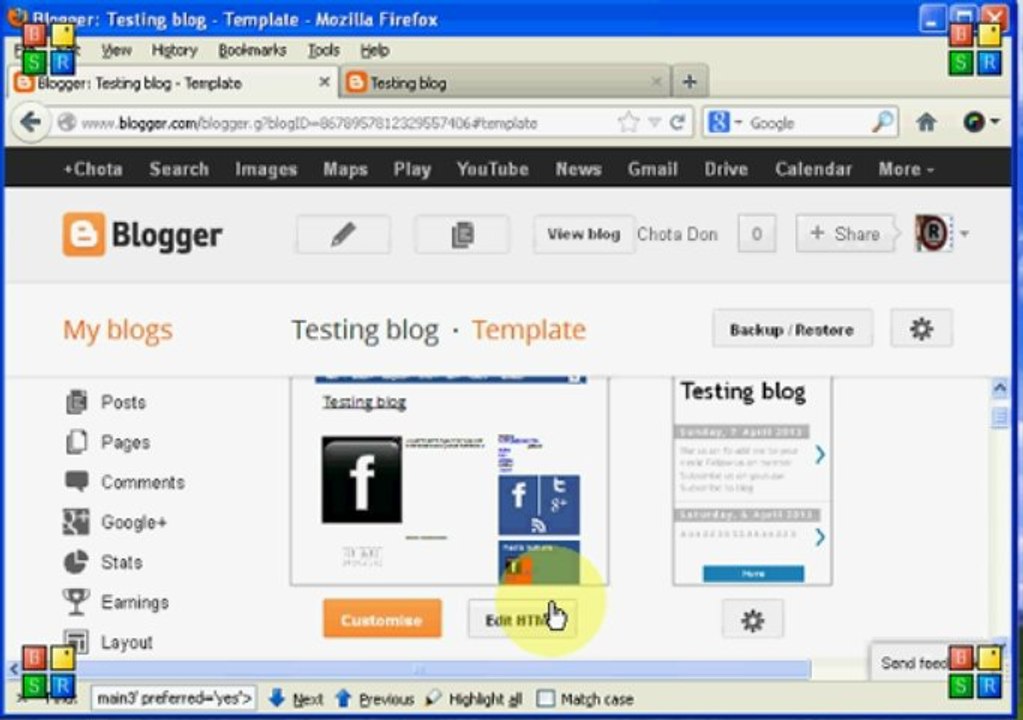The width and height of the screenshot is (1023, 720).
Task: Open mobile template gear icon
Action: pos(752,620)
